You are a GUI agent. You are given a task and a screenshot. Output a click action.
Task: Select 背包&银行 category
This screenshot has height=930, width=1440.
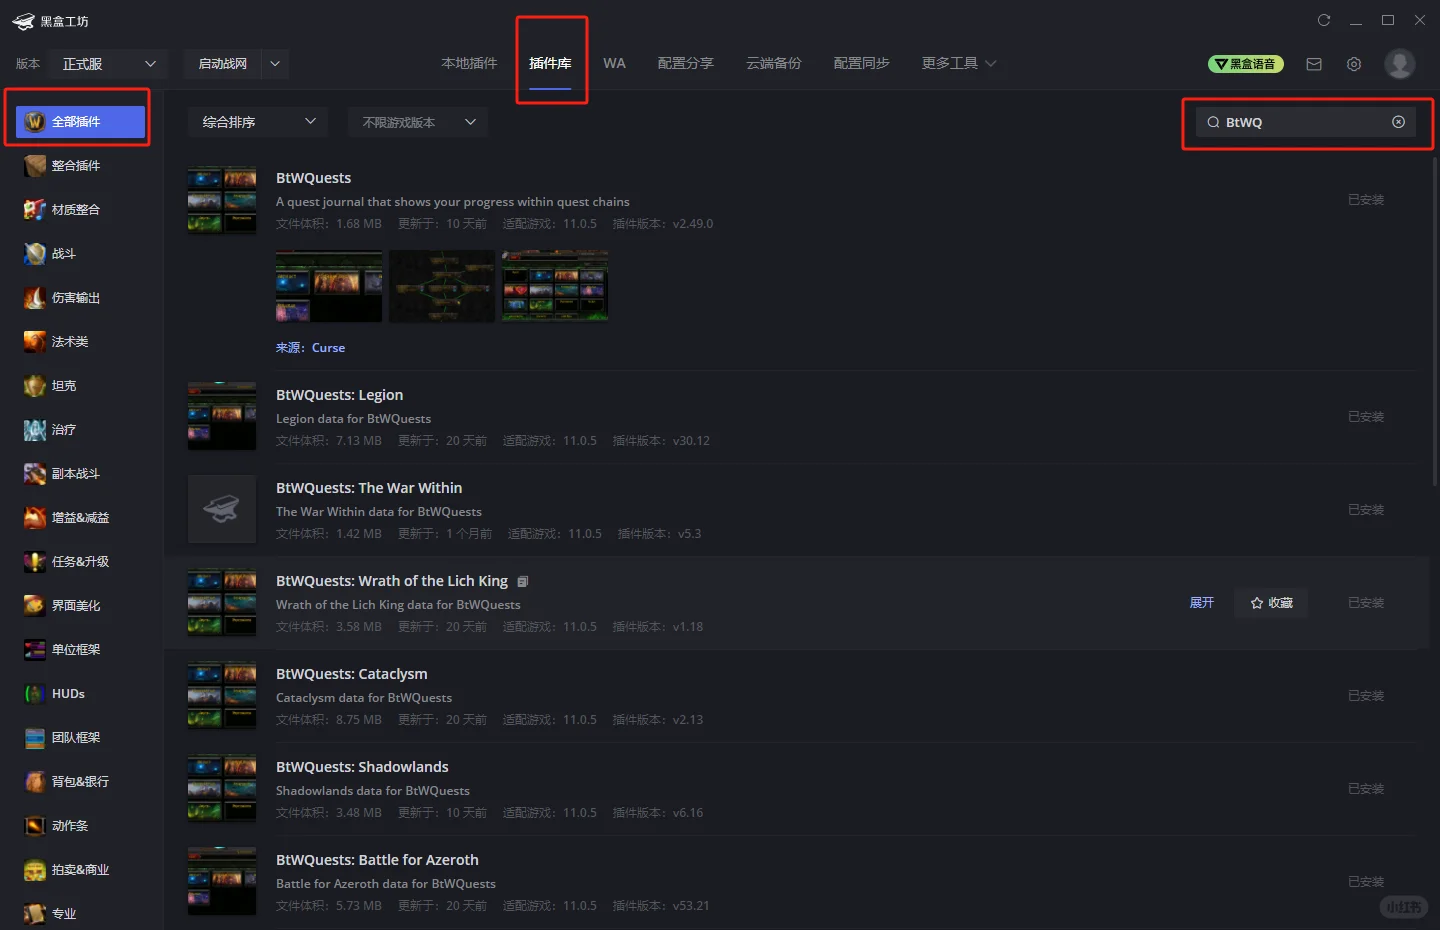click(81, 782)
